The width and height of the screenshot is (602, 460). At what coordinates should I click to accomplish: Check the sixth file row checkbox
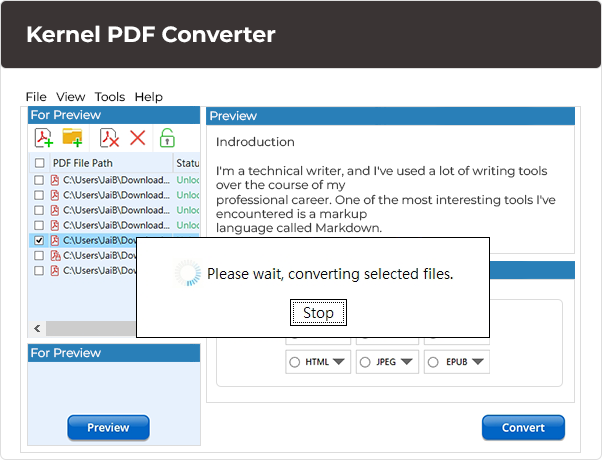point(39,256)
